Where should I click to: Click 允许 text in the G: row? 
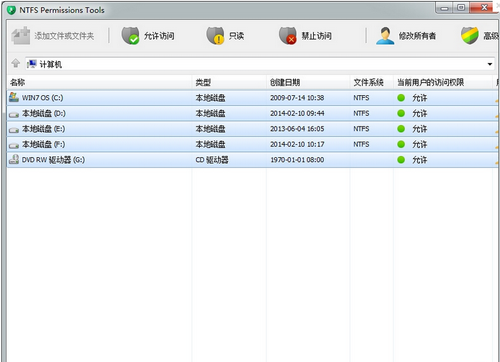(x=420, y=160)
